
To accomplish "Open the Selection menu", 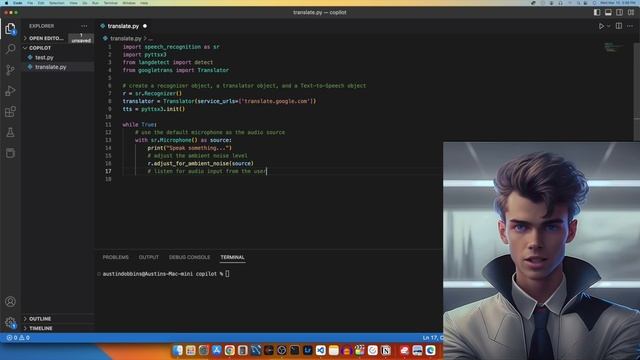I will tap(57, 3).
